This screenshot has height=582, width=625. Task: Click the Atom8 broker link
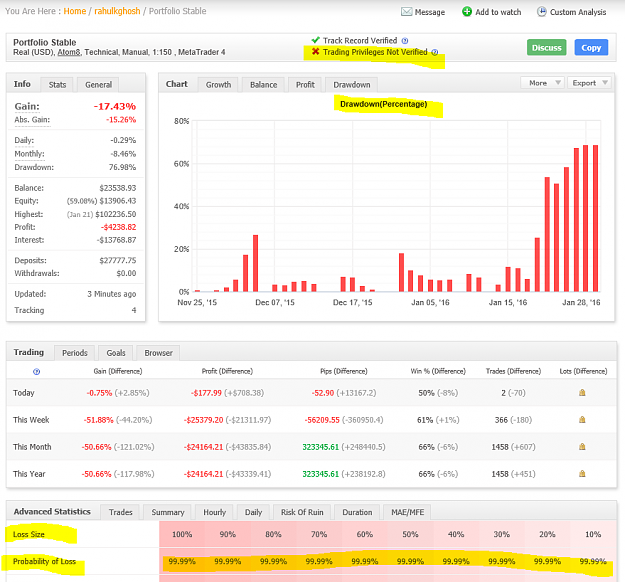point(69,52)
